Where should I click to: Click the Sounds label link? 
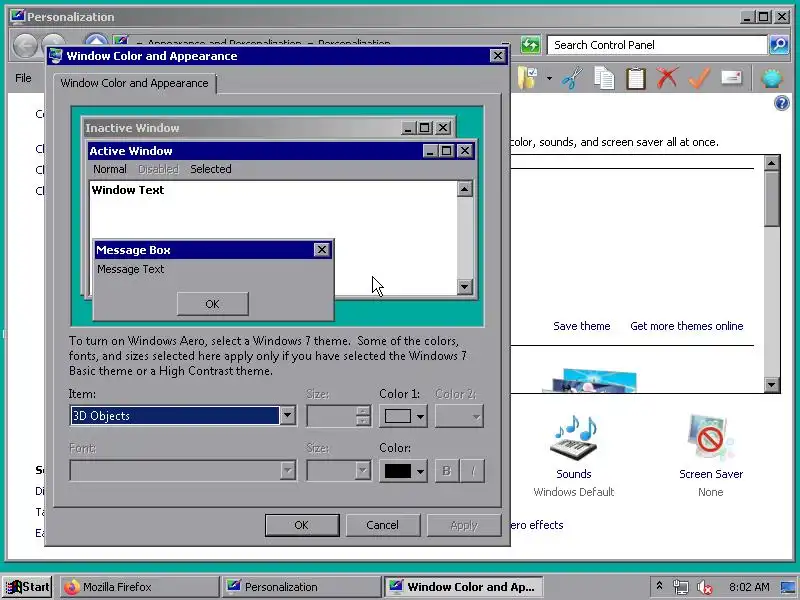[574, 474]
